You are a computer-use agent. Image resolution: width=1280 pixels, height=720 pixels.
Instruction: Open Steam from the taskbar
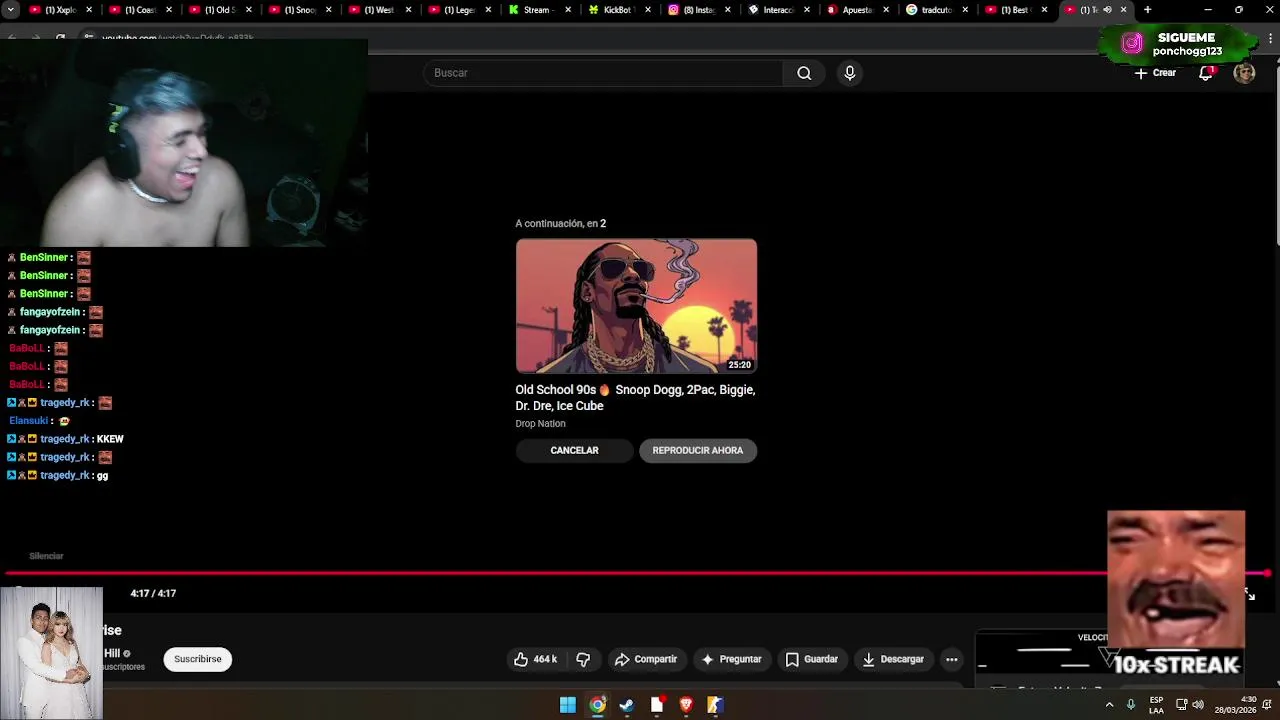(627, 705)
